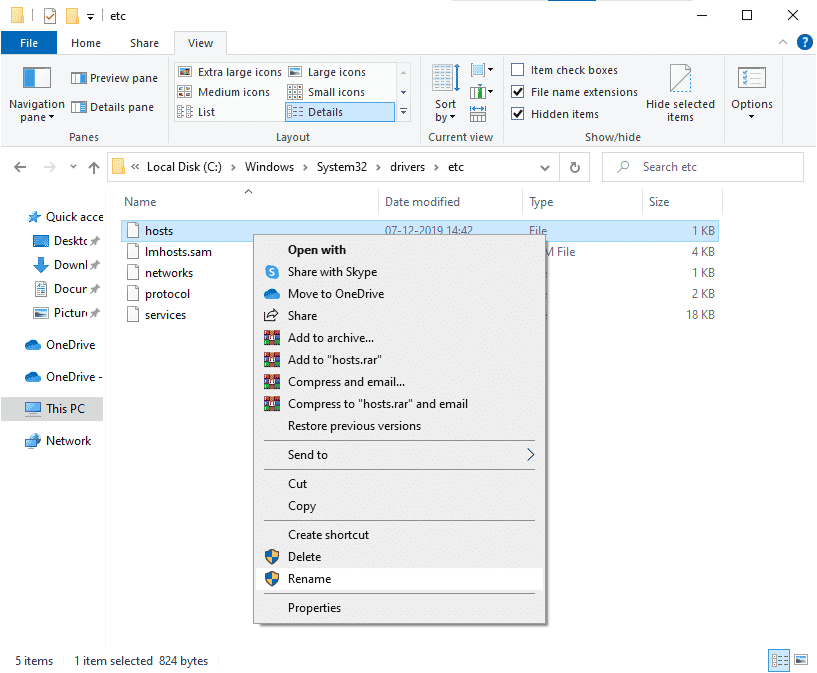The image size is (817, 673).
Task: Select Extra large icons layout
Action: click(x=230, y=72)
